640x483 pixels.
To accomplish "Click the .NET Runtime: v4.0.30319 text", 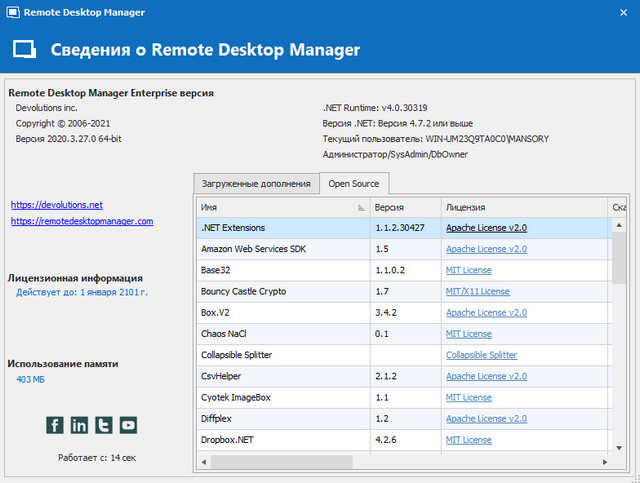I will 375,108.
